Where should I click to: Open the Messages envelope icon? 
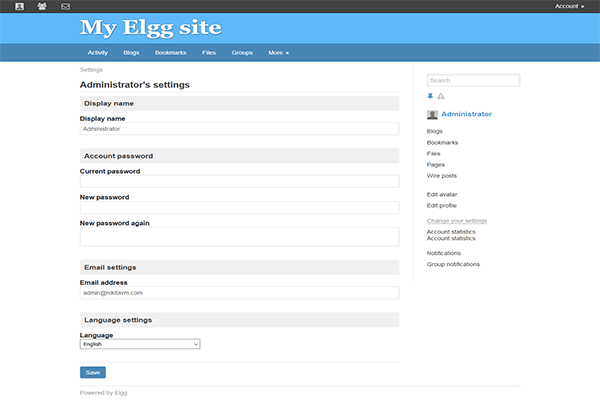point(65,6)
